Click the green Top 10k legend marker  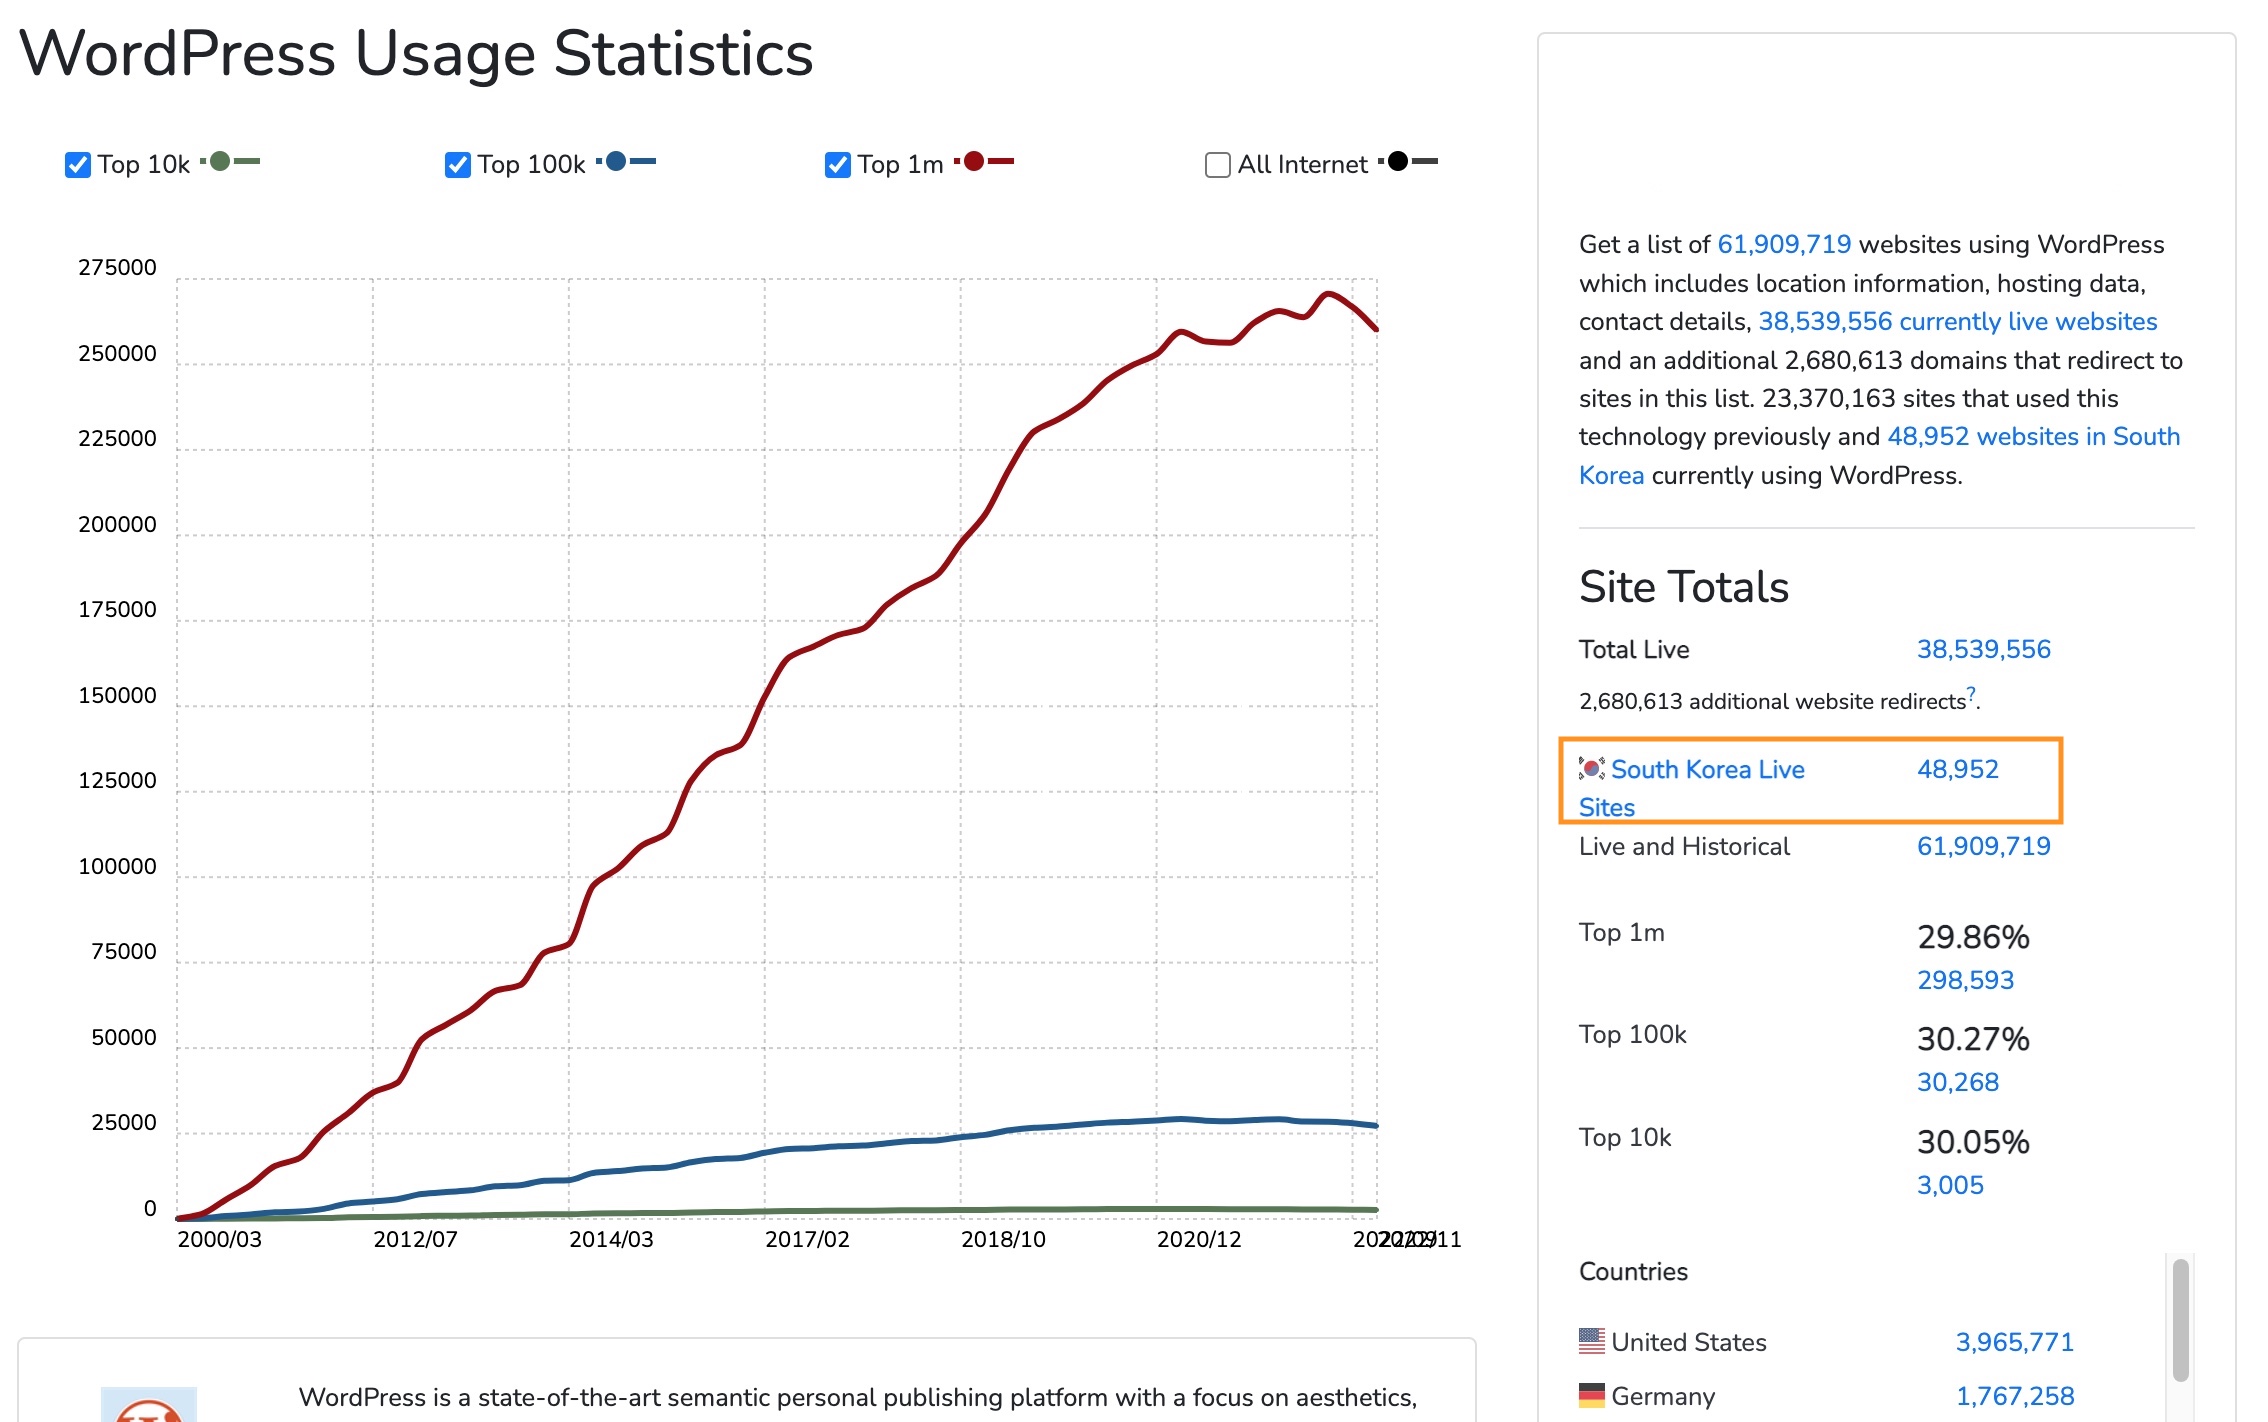click(221, 161)
